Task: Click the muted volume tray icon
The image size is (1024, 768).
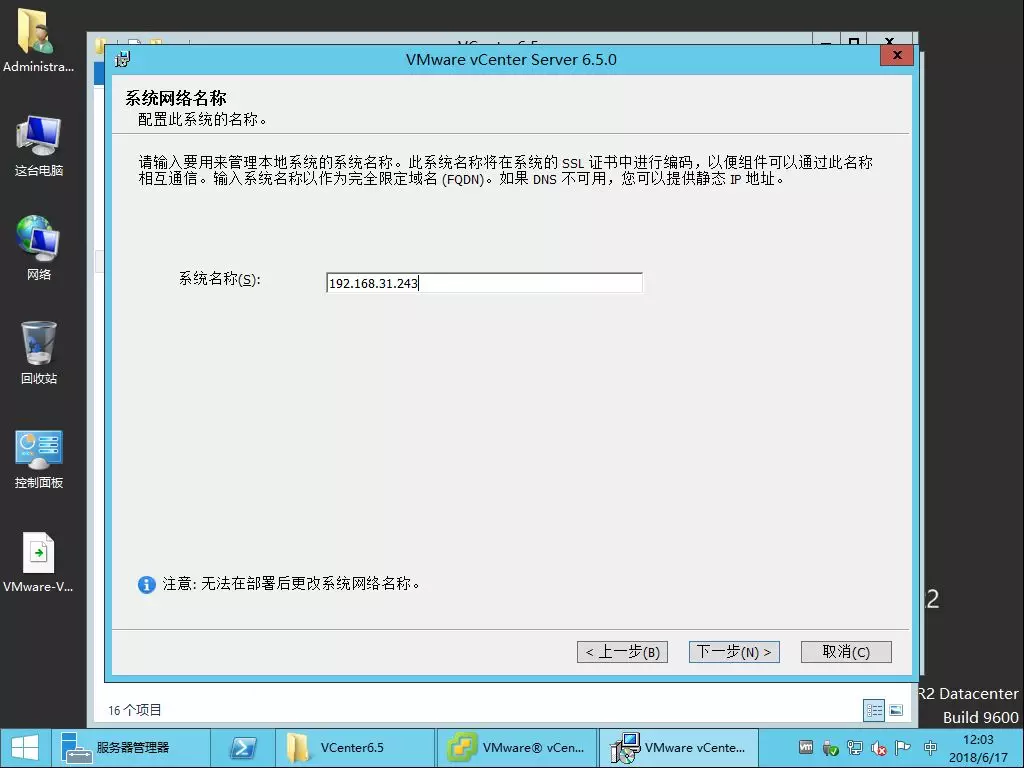Action: click(878, 748)
